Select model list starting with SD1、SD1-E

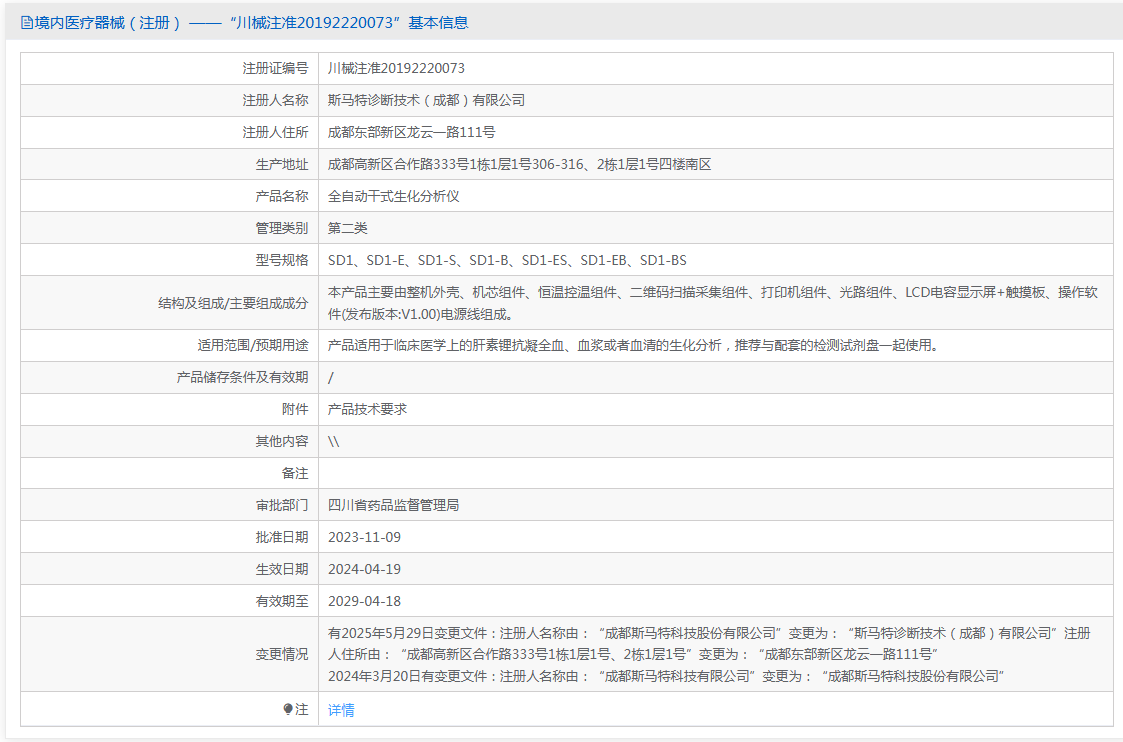coord(507,260)
